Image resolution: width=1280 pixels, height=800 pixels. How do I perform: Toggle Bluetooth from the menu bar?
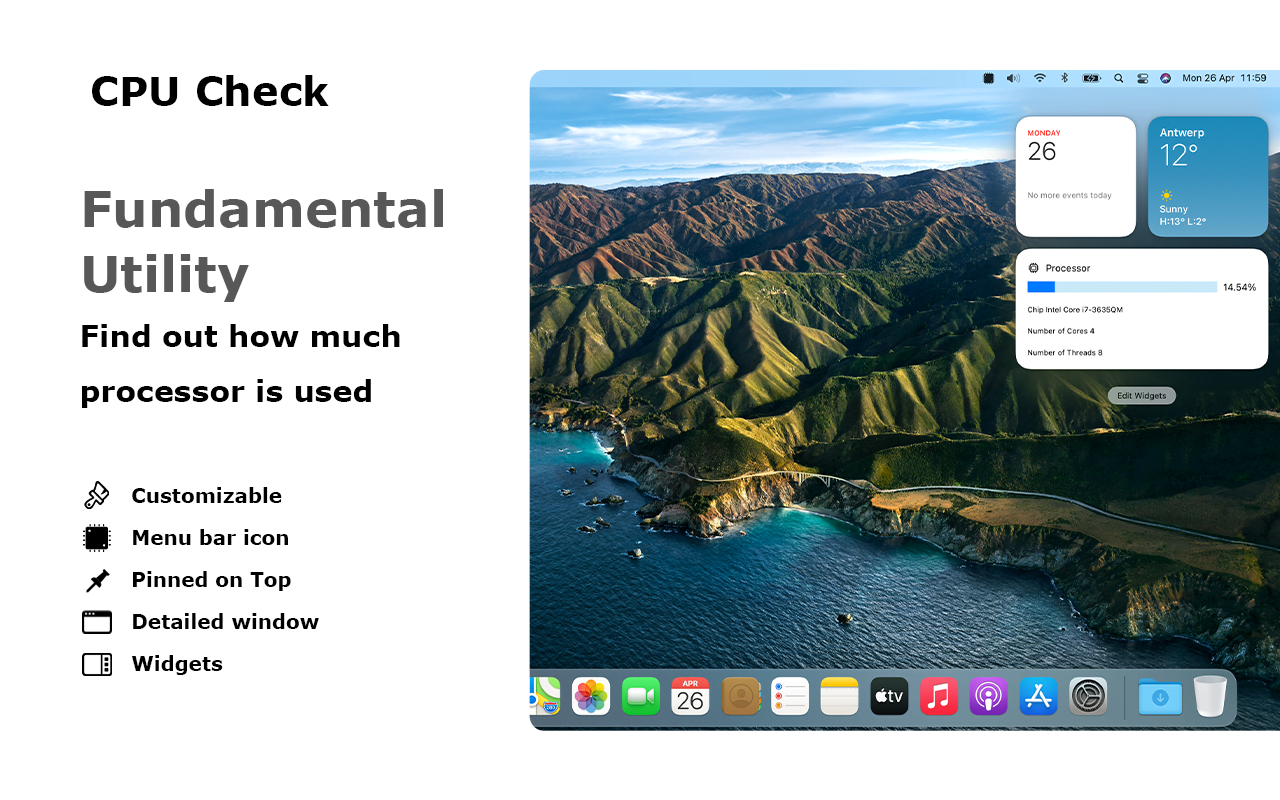[1064, 78]
